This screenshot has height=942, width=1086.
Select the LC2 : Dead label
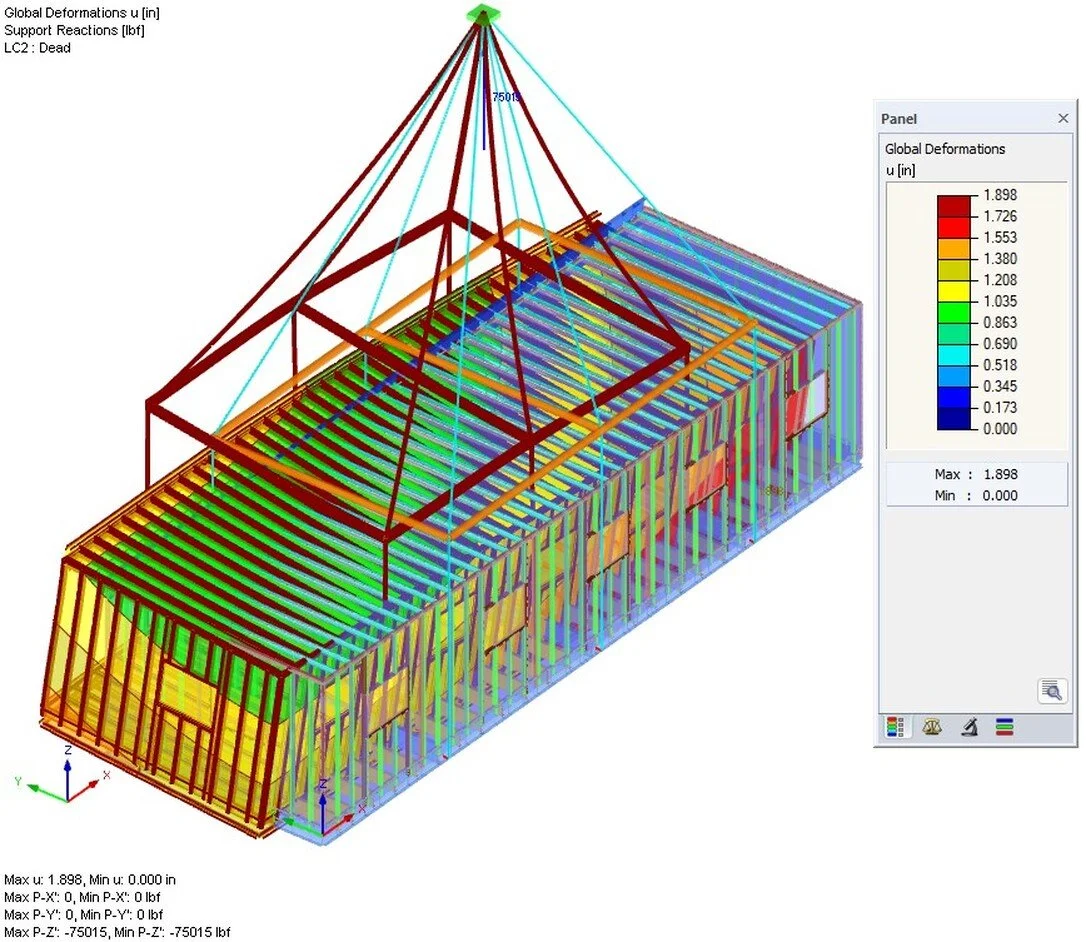click(39, 47)
